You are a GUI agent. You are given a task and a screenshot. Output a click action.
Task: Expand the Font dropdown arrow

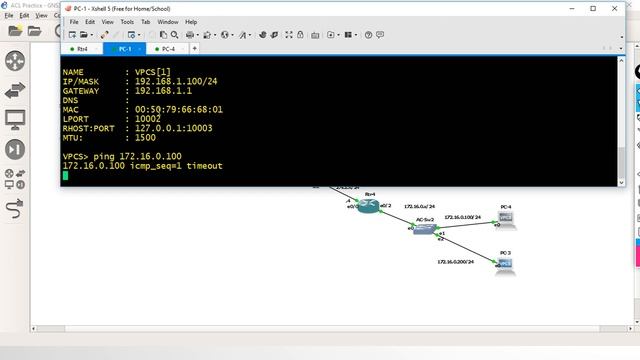click(x=250, y=35)
